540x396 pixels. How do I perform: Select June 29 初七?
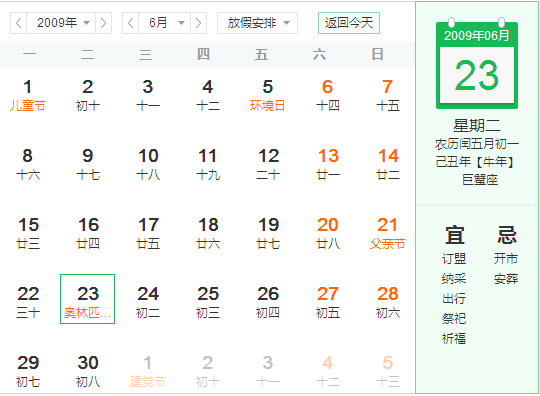[28, 371]
